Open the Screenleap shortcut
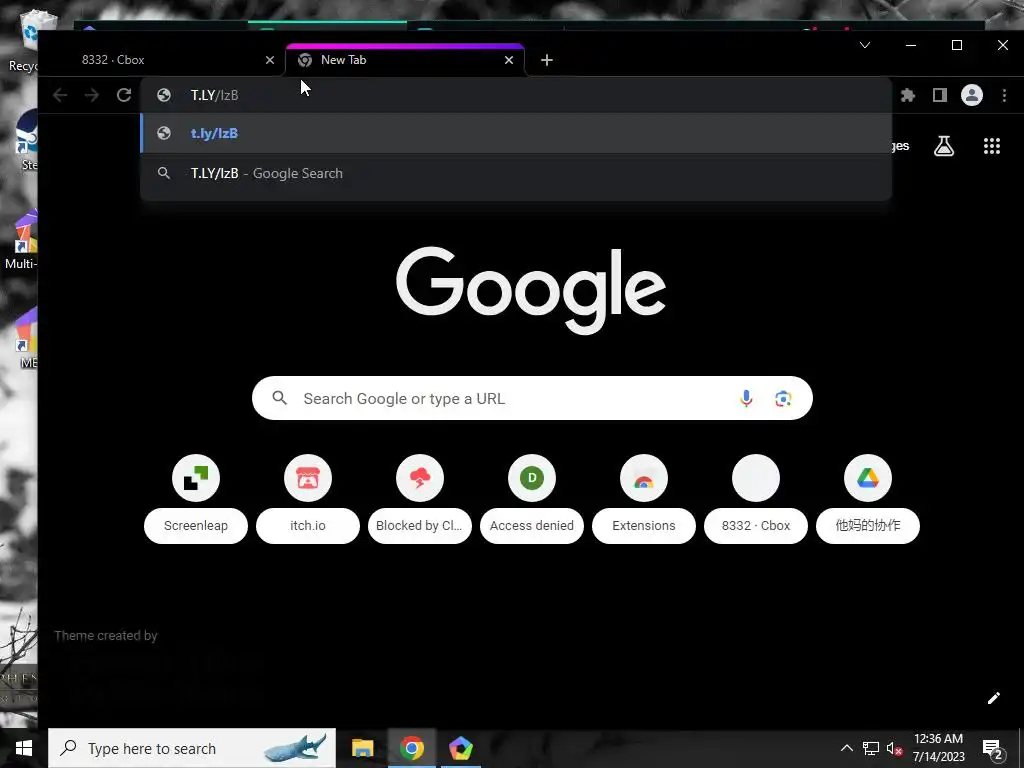 196,499
